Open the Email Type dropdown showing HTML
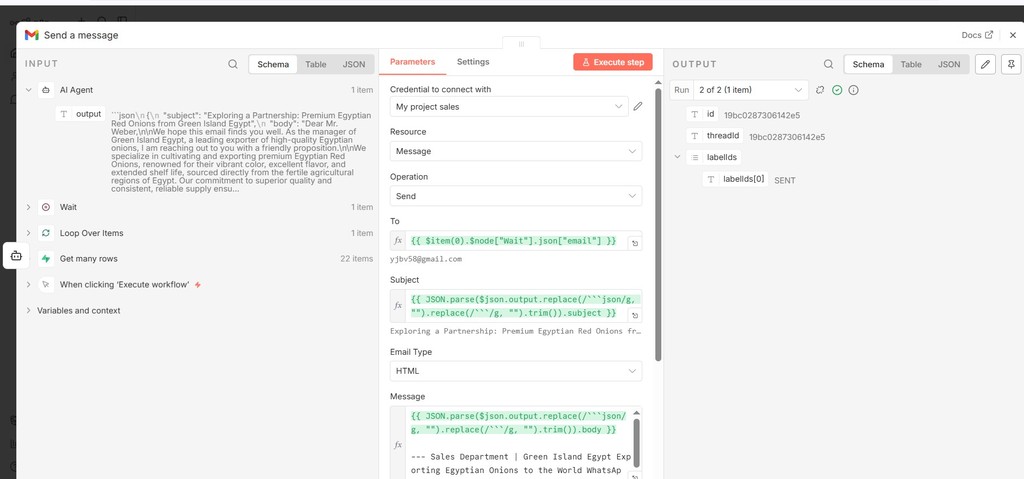Image resolution: width=1024 pixels, height=479 pixels. tap(516, 371)
